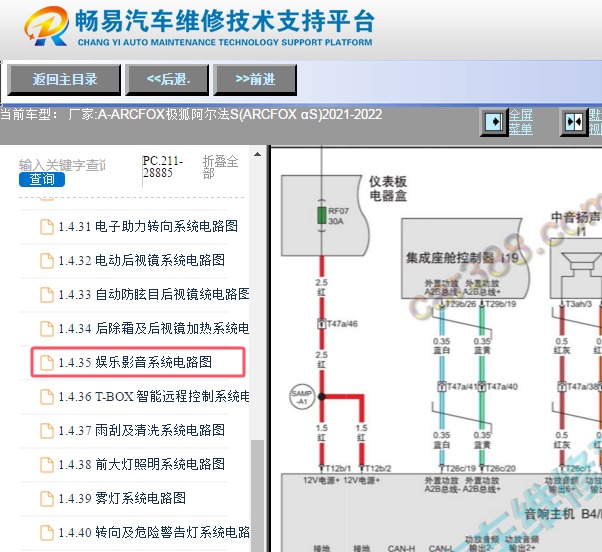Go back with the <<后退 button
The height and width of the screenshot is (552, 602).
pyautogui.click(x=167, y=79)
